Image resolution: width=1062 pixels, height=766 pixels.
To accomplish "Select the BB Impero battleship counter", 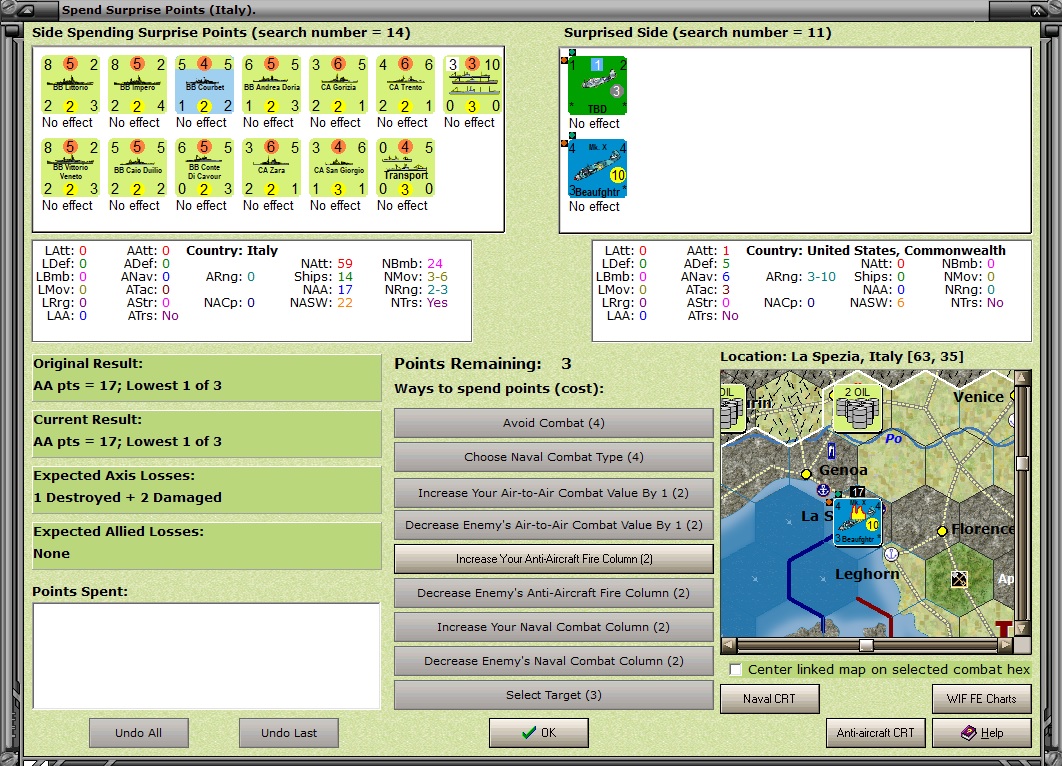I will click(137, 85).
